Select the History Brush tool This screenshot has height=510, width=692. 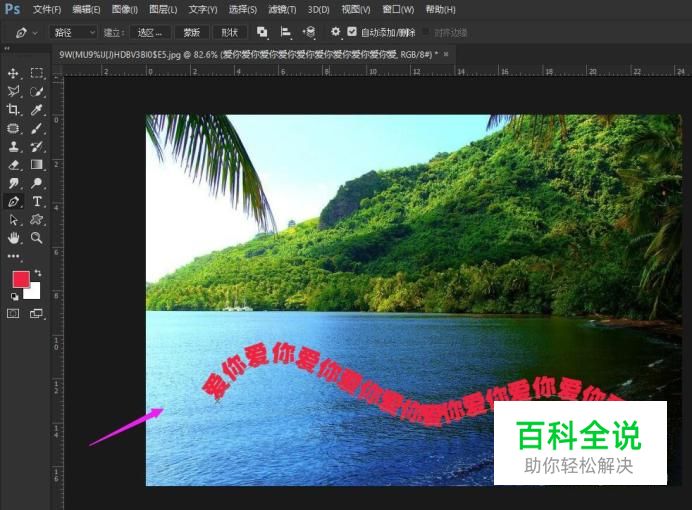pos(37,146)
